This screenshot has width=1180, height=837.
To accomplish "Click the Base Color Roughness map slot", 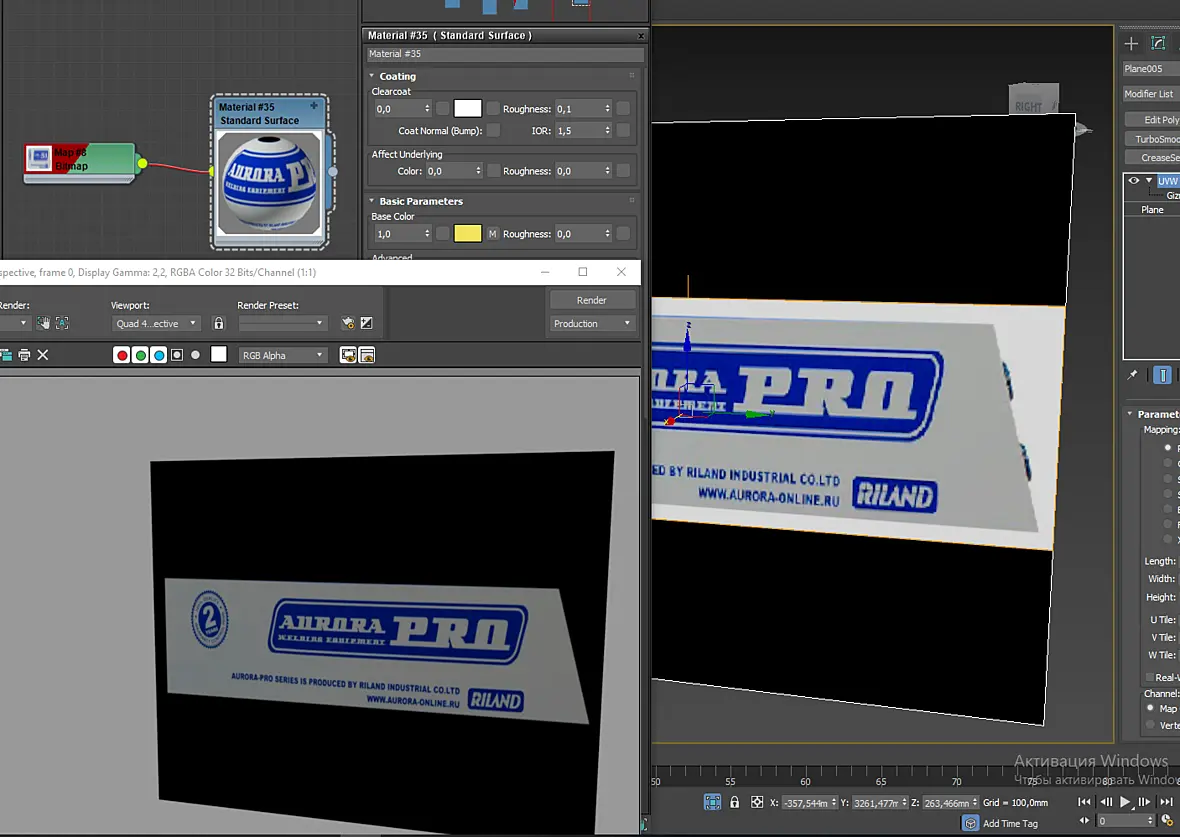I will point(623,234).
